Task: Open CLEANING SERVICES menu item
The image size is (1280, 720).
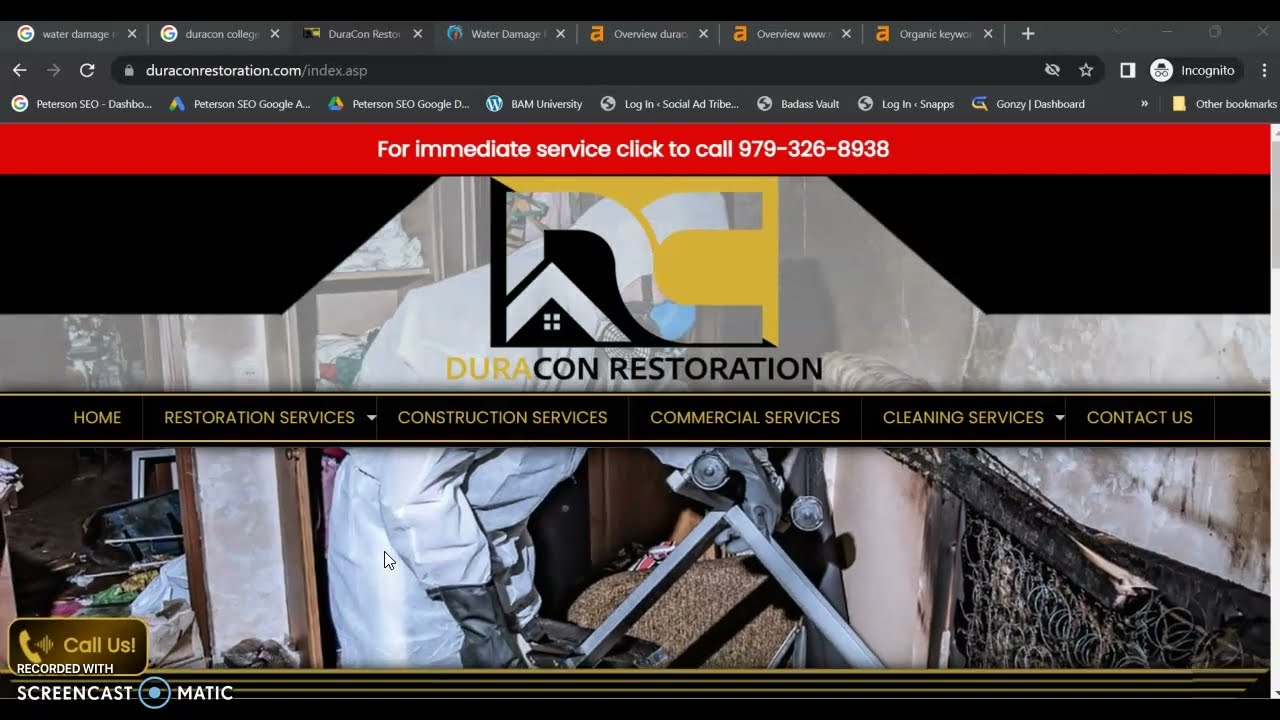Action: coord(963,418)
